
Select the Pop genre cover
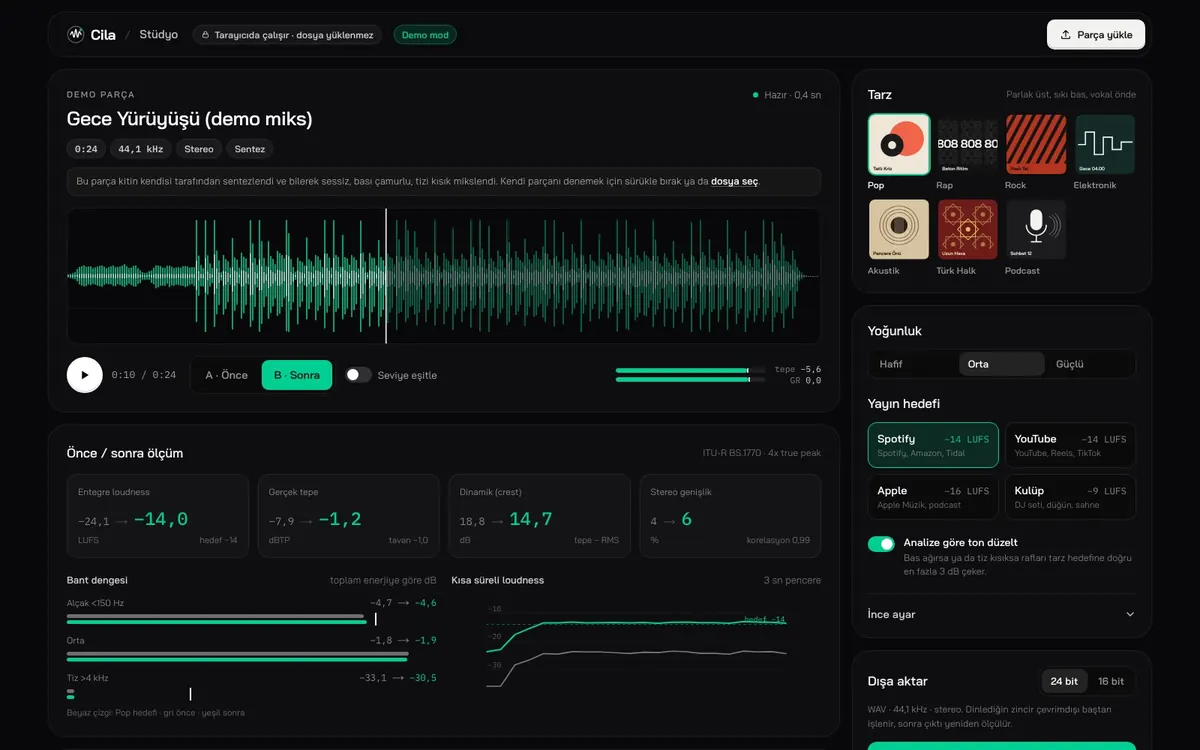[899, 145]
